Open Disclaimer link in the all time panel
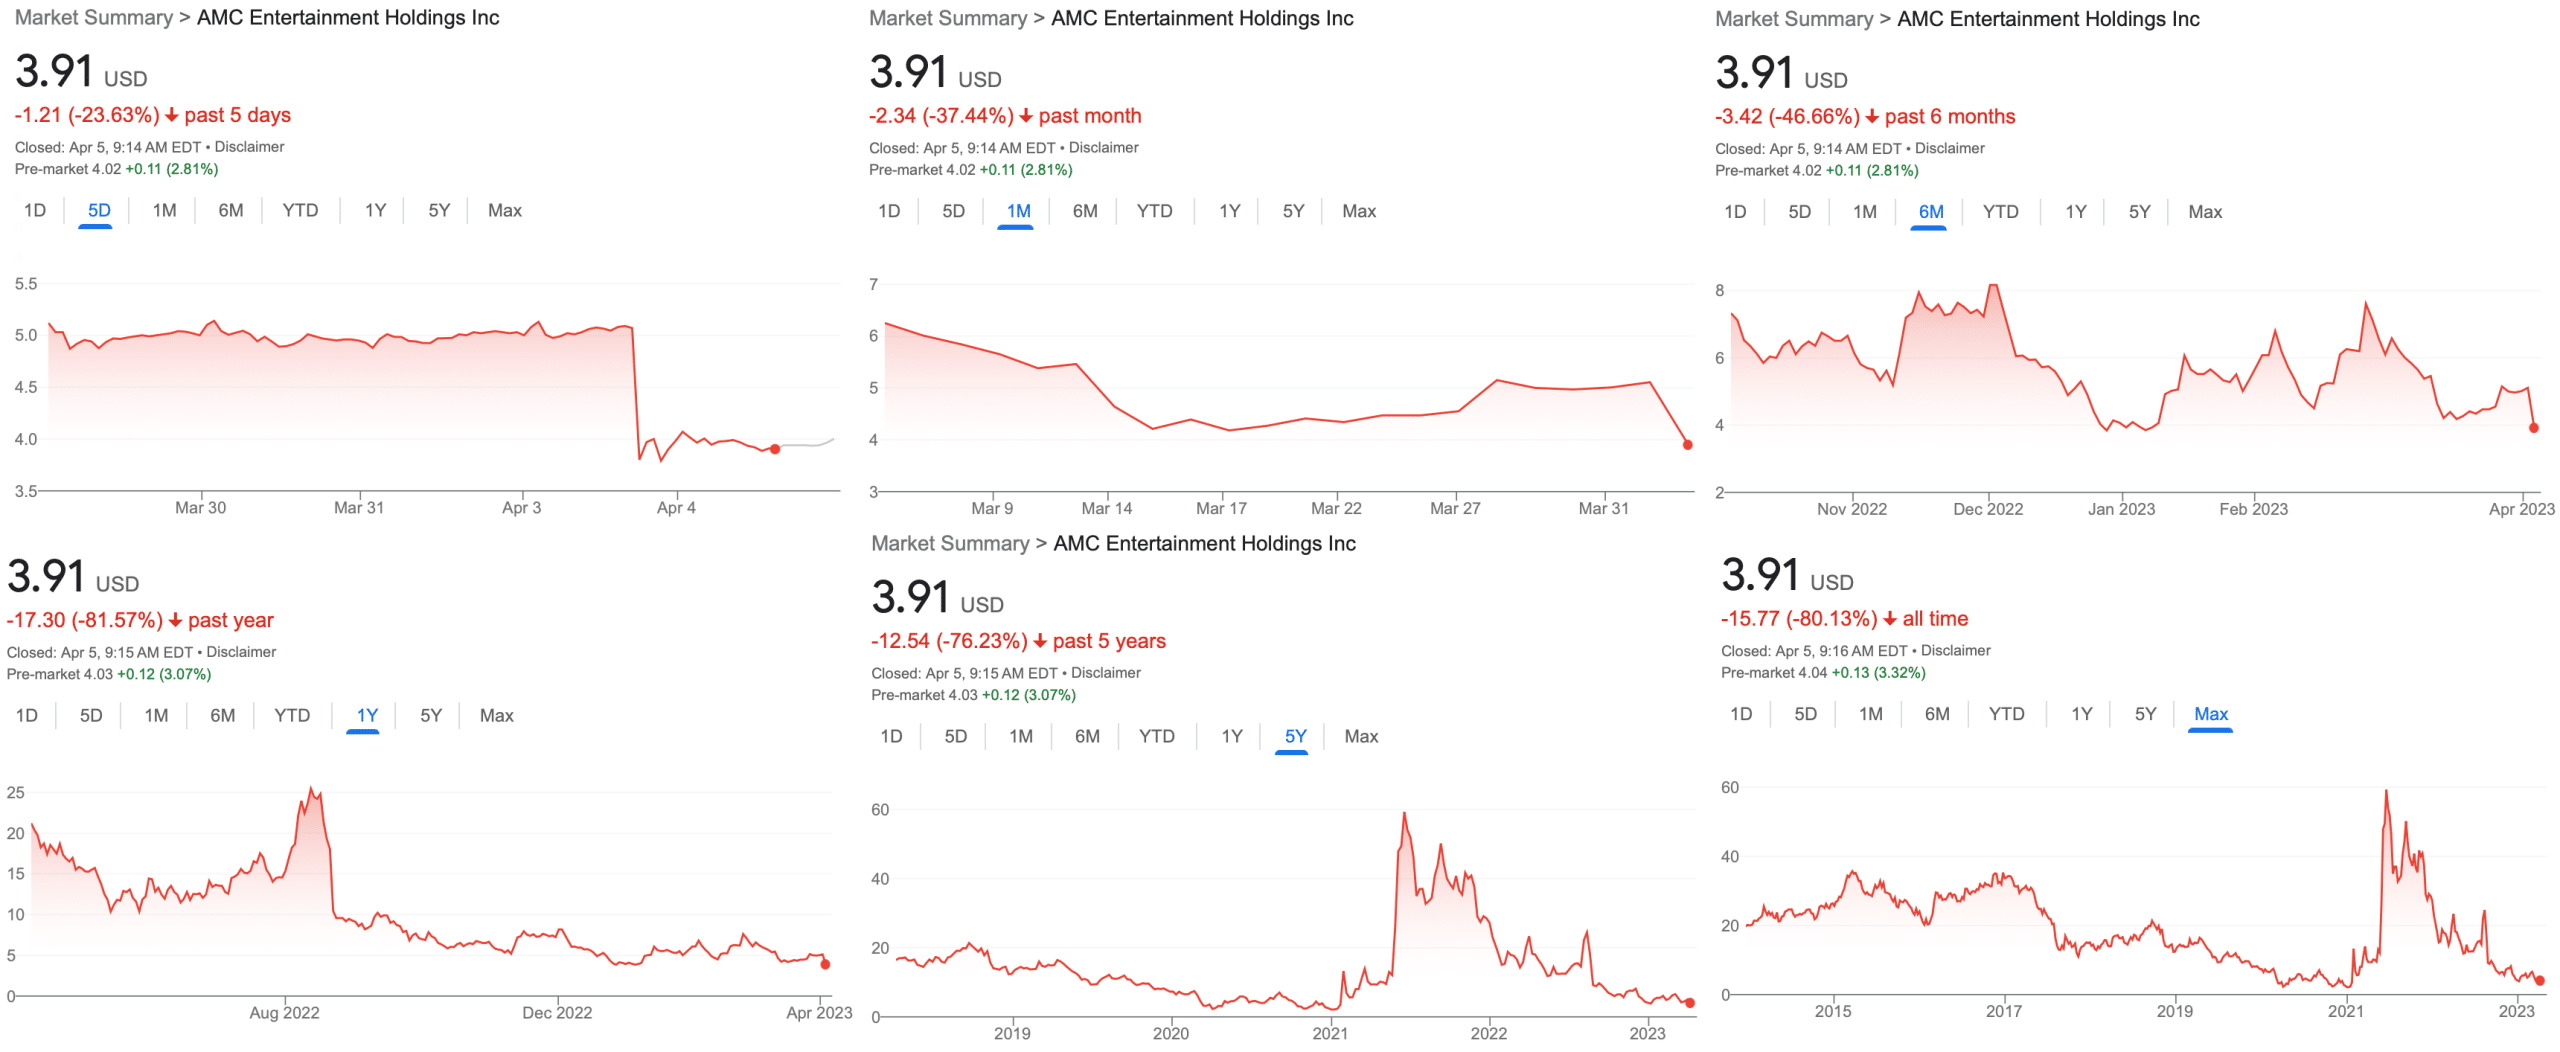2560x1052 pixels. tap(1955, 651)
